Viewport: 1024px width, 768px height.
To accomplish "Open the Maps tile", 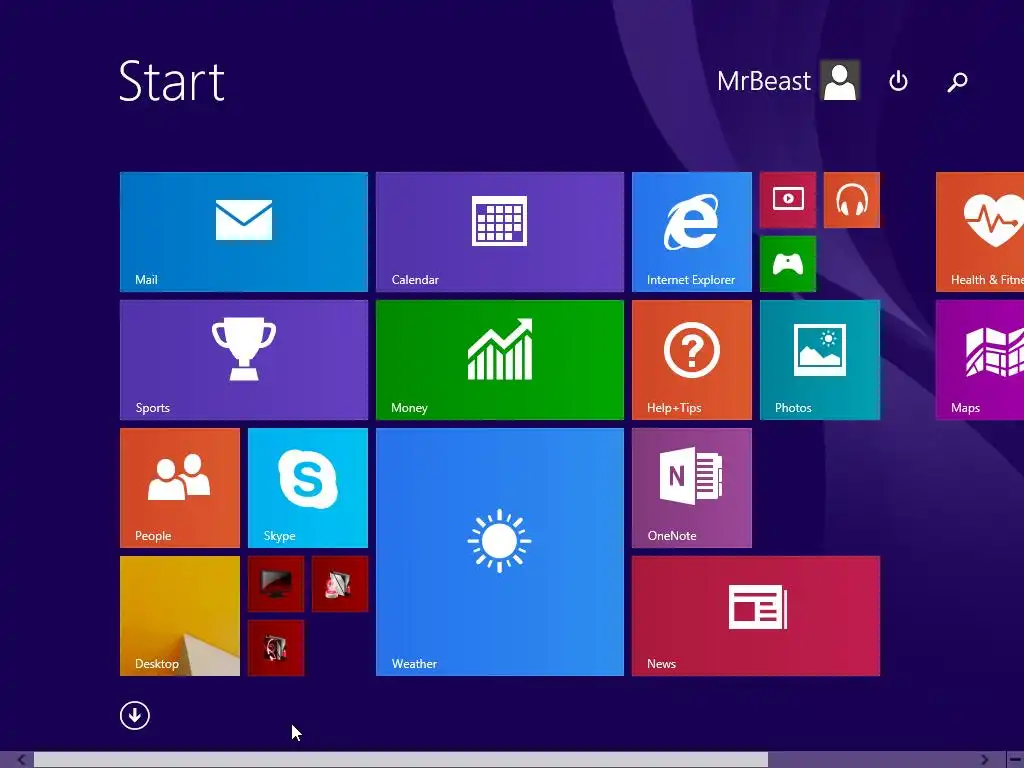I will tap(980, 360).
